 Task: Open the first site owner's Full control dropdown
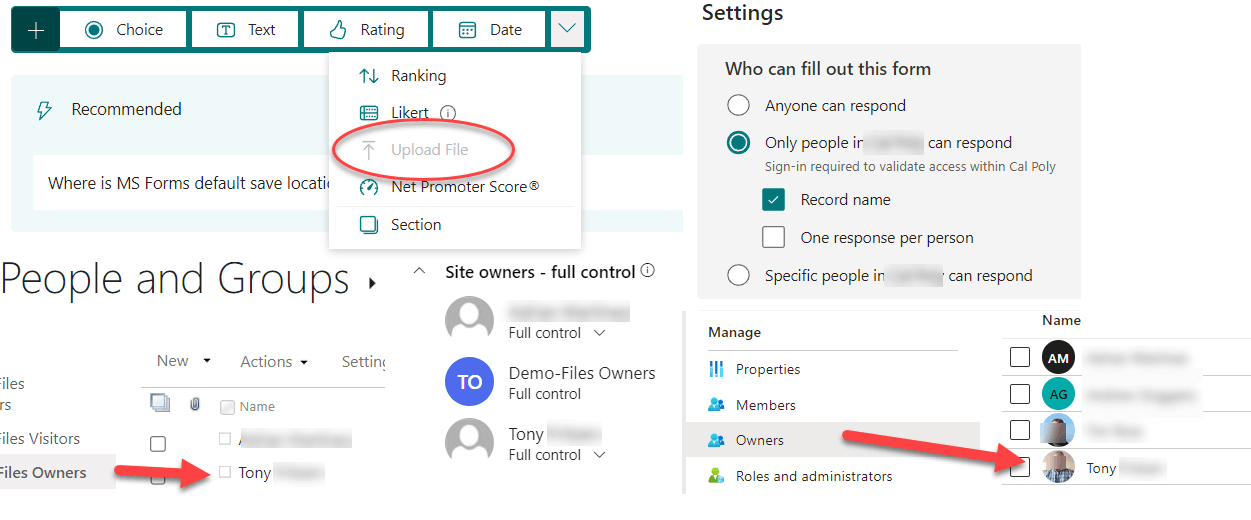557,333
